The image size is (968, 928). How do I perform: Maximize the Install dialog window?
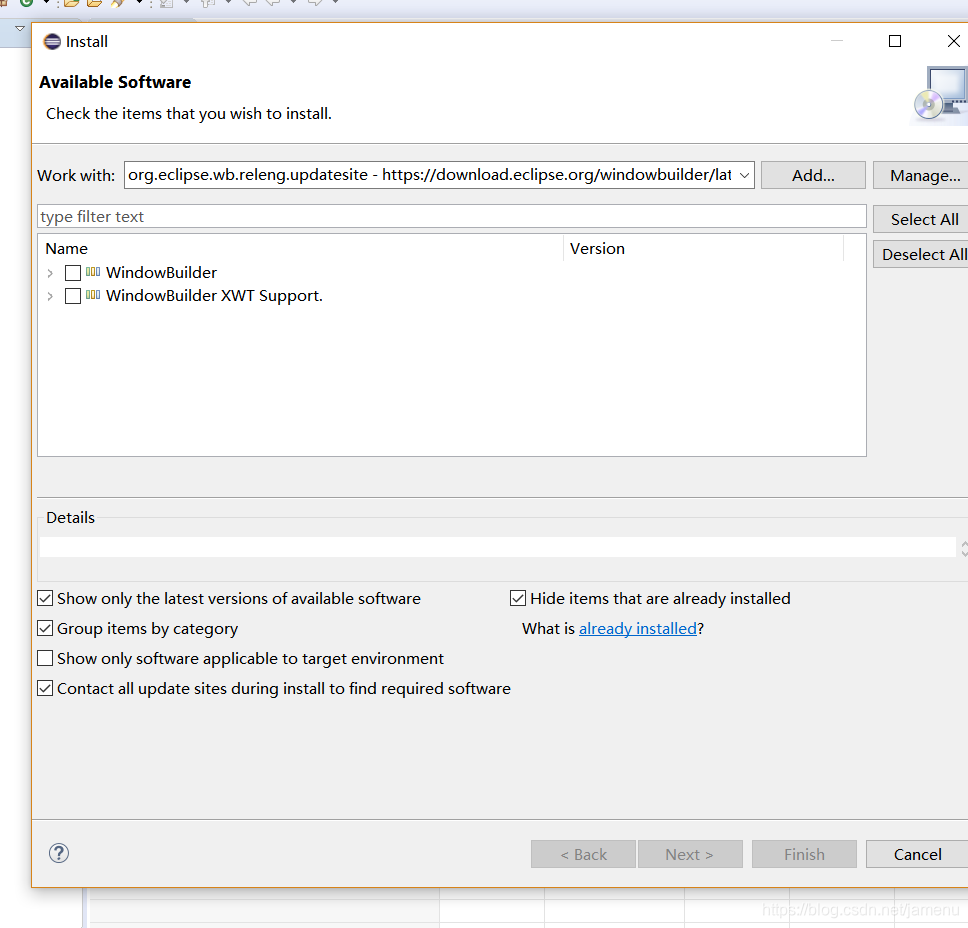tap(895, 41)
